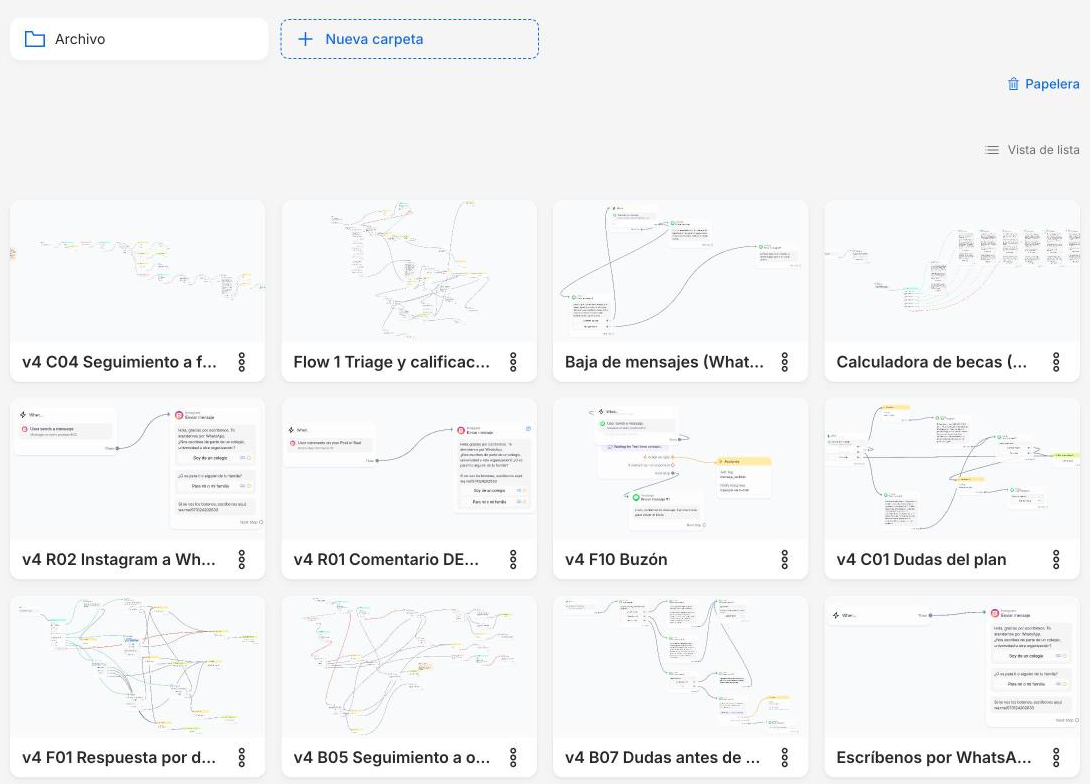Open options menu for v4 C01 Dudas card

(1056, 560)
